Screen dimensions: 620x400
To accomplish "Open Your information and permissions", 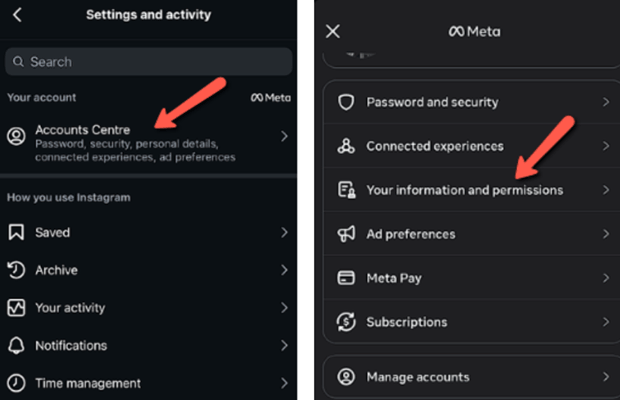I will point(464,190).
